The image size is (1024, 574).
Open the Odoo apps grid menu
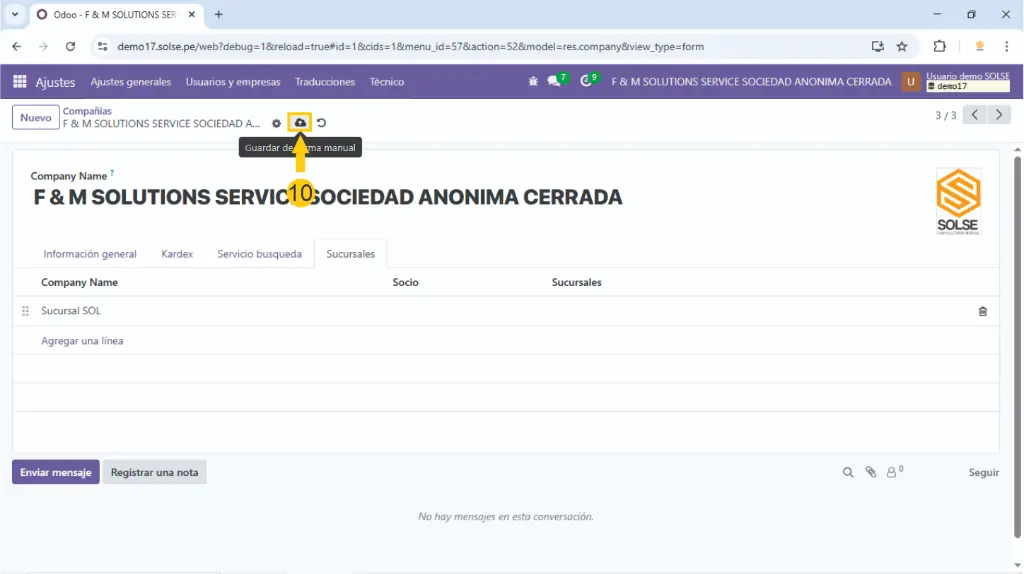point(20,82)
